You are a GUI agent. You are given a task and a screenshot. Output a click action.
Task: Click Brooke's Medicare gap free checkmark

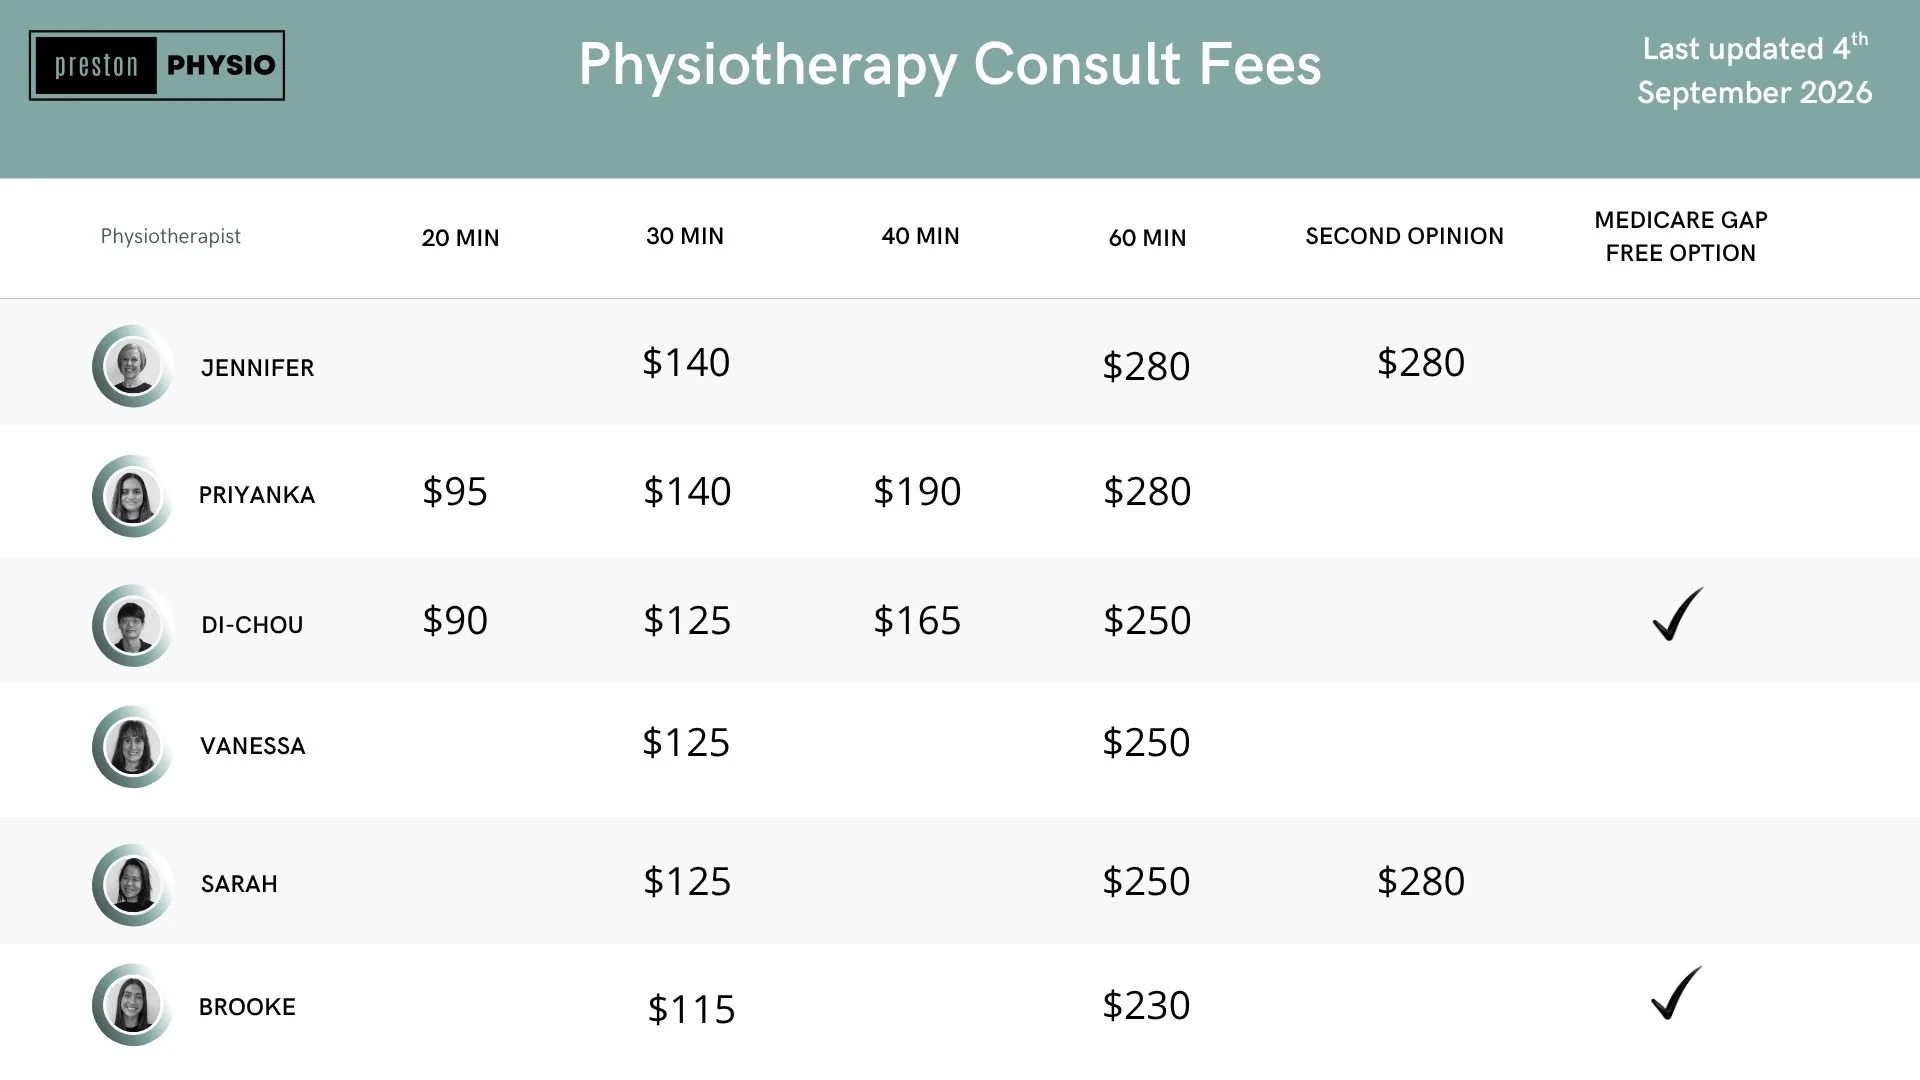pyautogui.click(x=1676, y=993)
